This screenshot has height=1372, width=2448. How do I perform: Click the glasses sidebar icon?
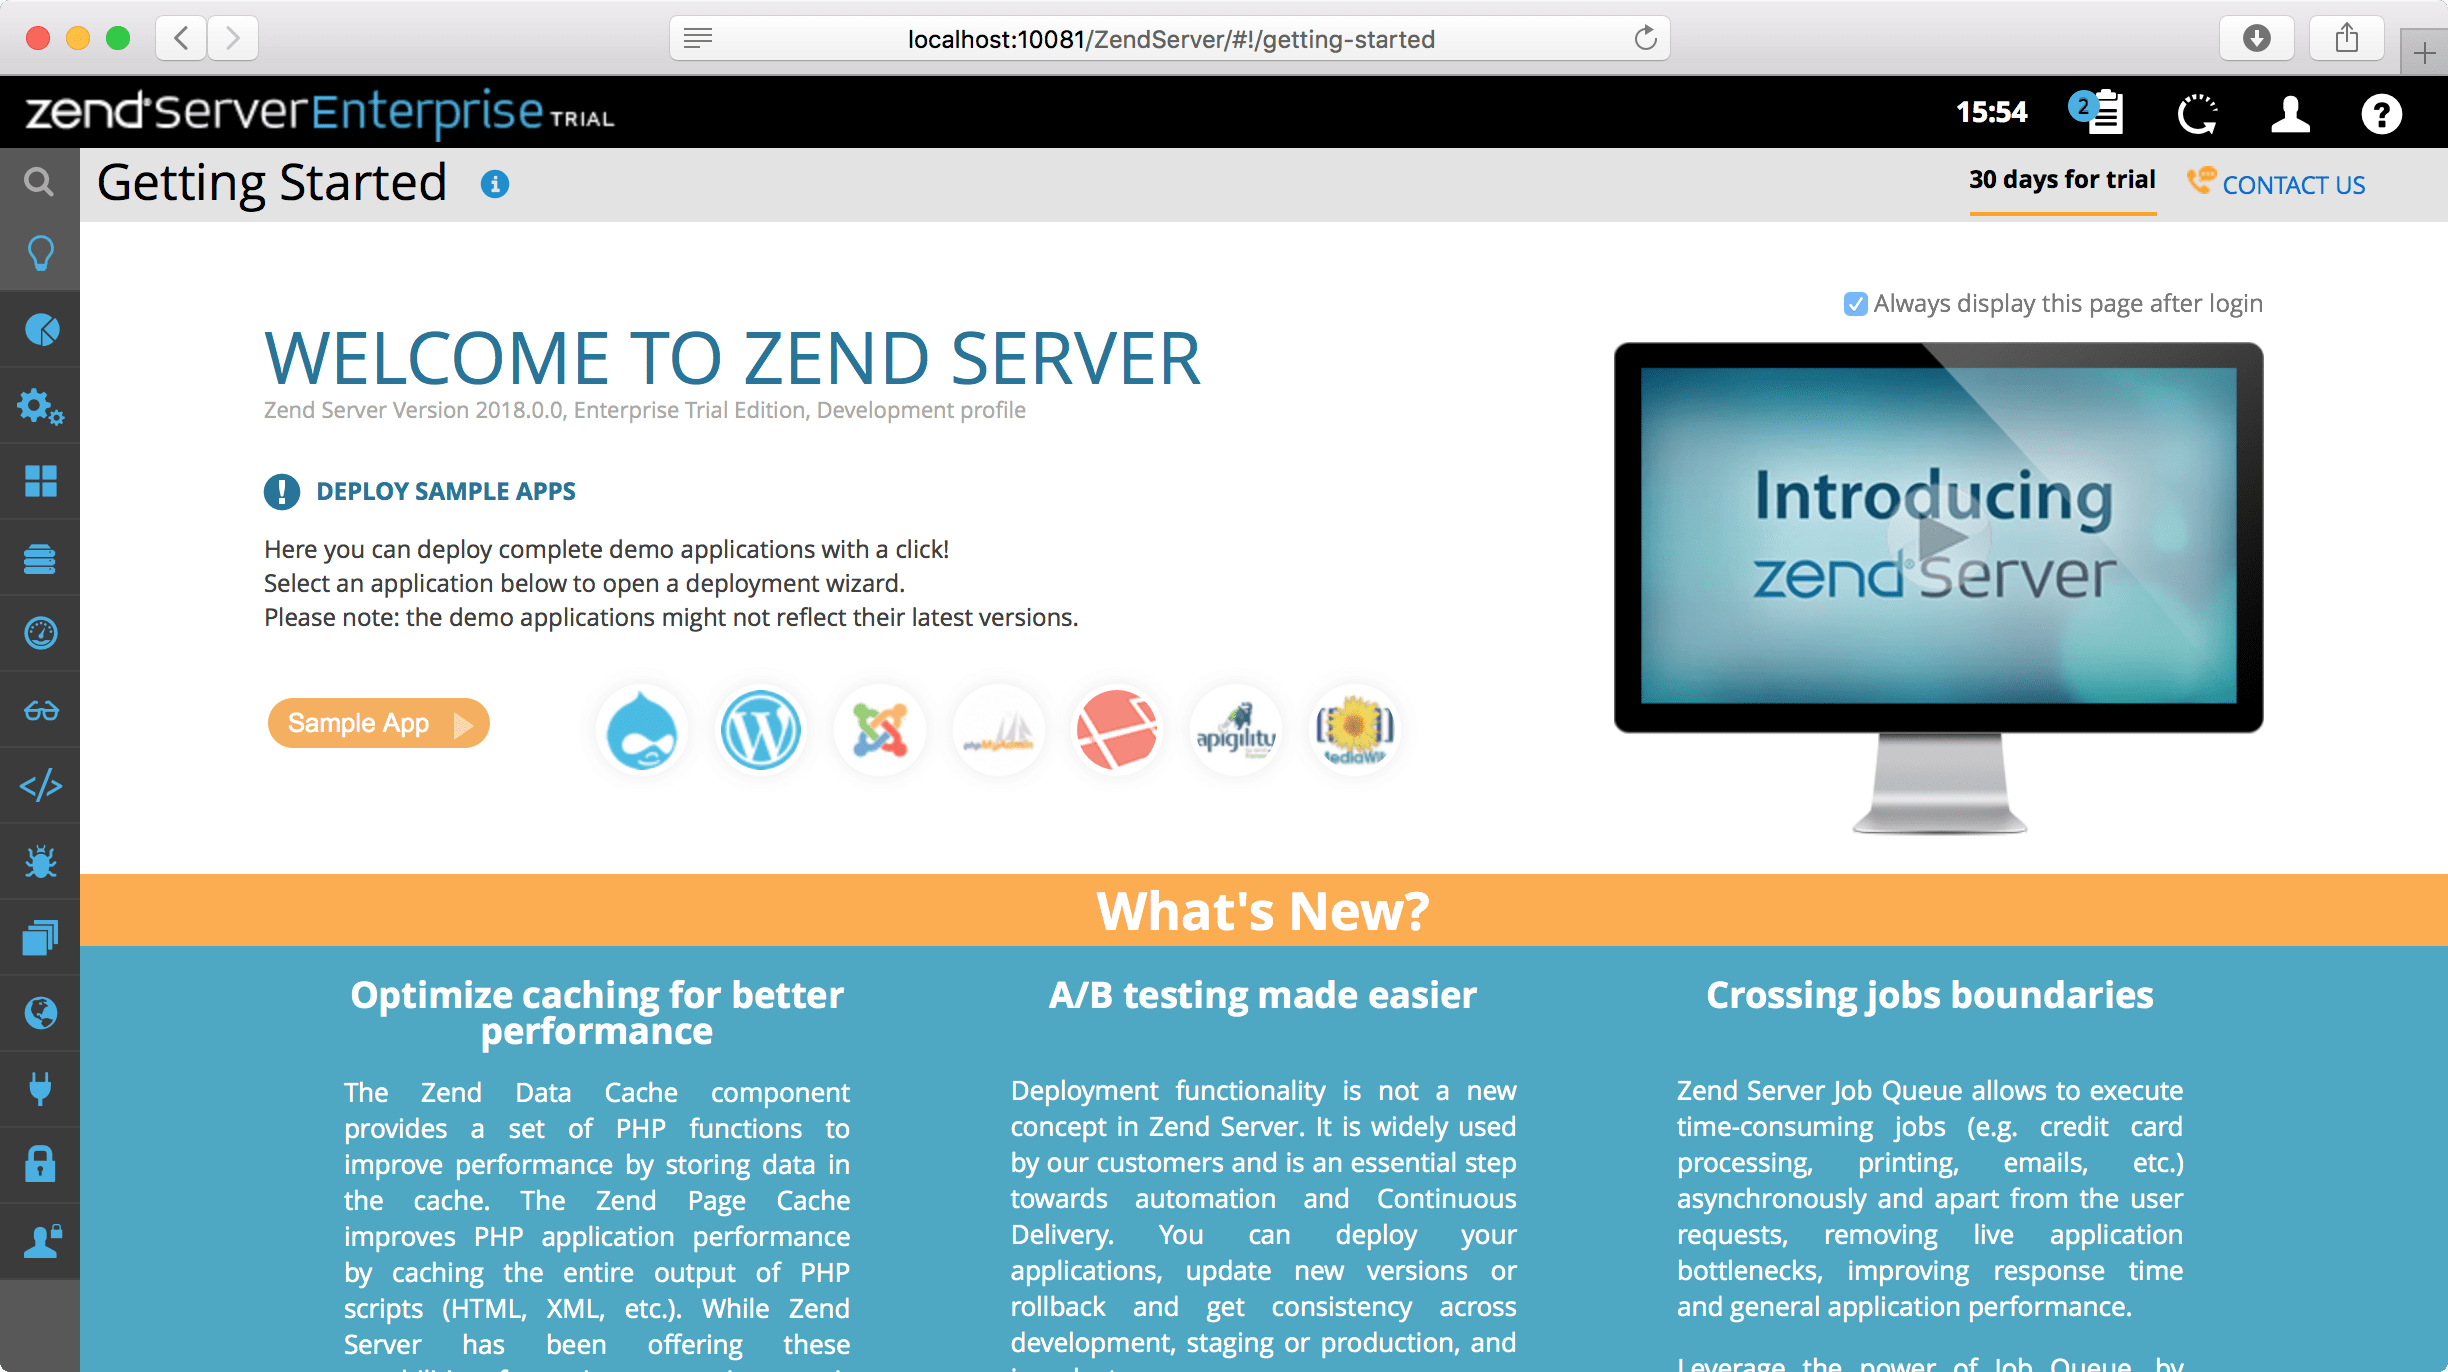[x=41, y=710]
